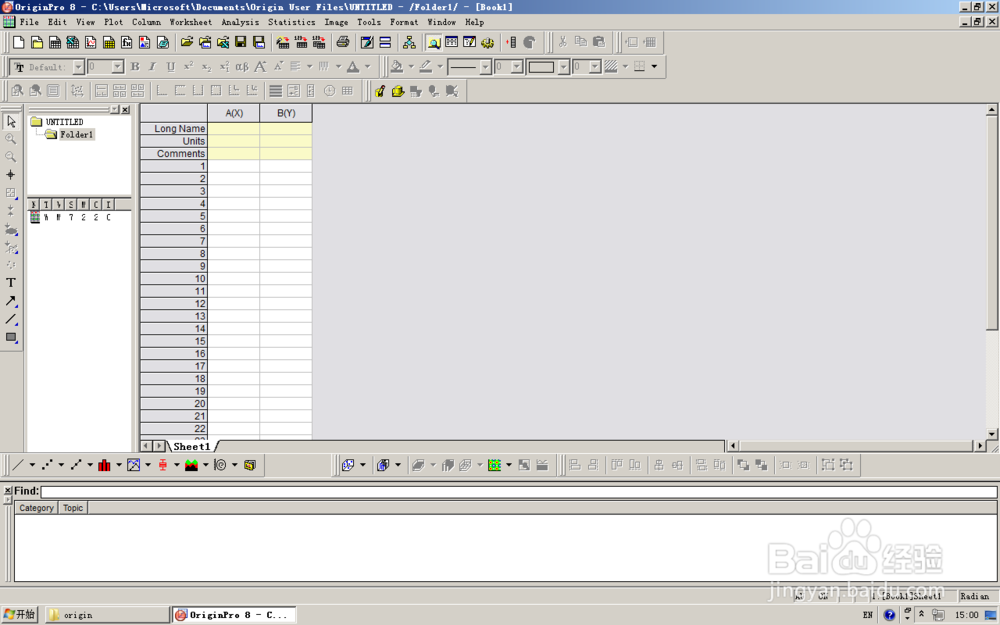Toggle Bold text formatting
The width and height of the screenshot is (1000, 625).
coord(135,67)
